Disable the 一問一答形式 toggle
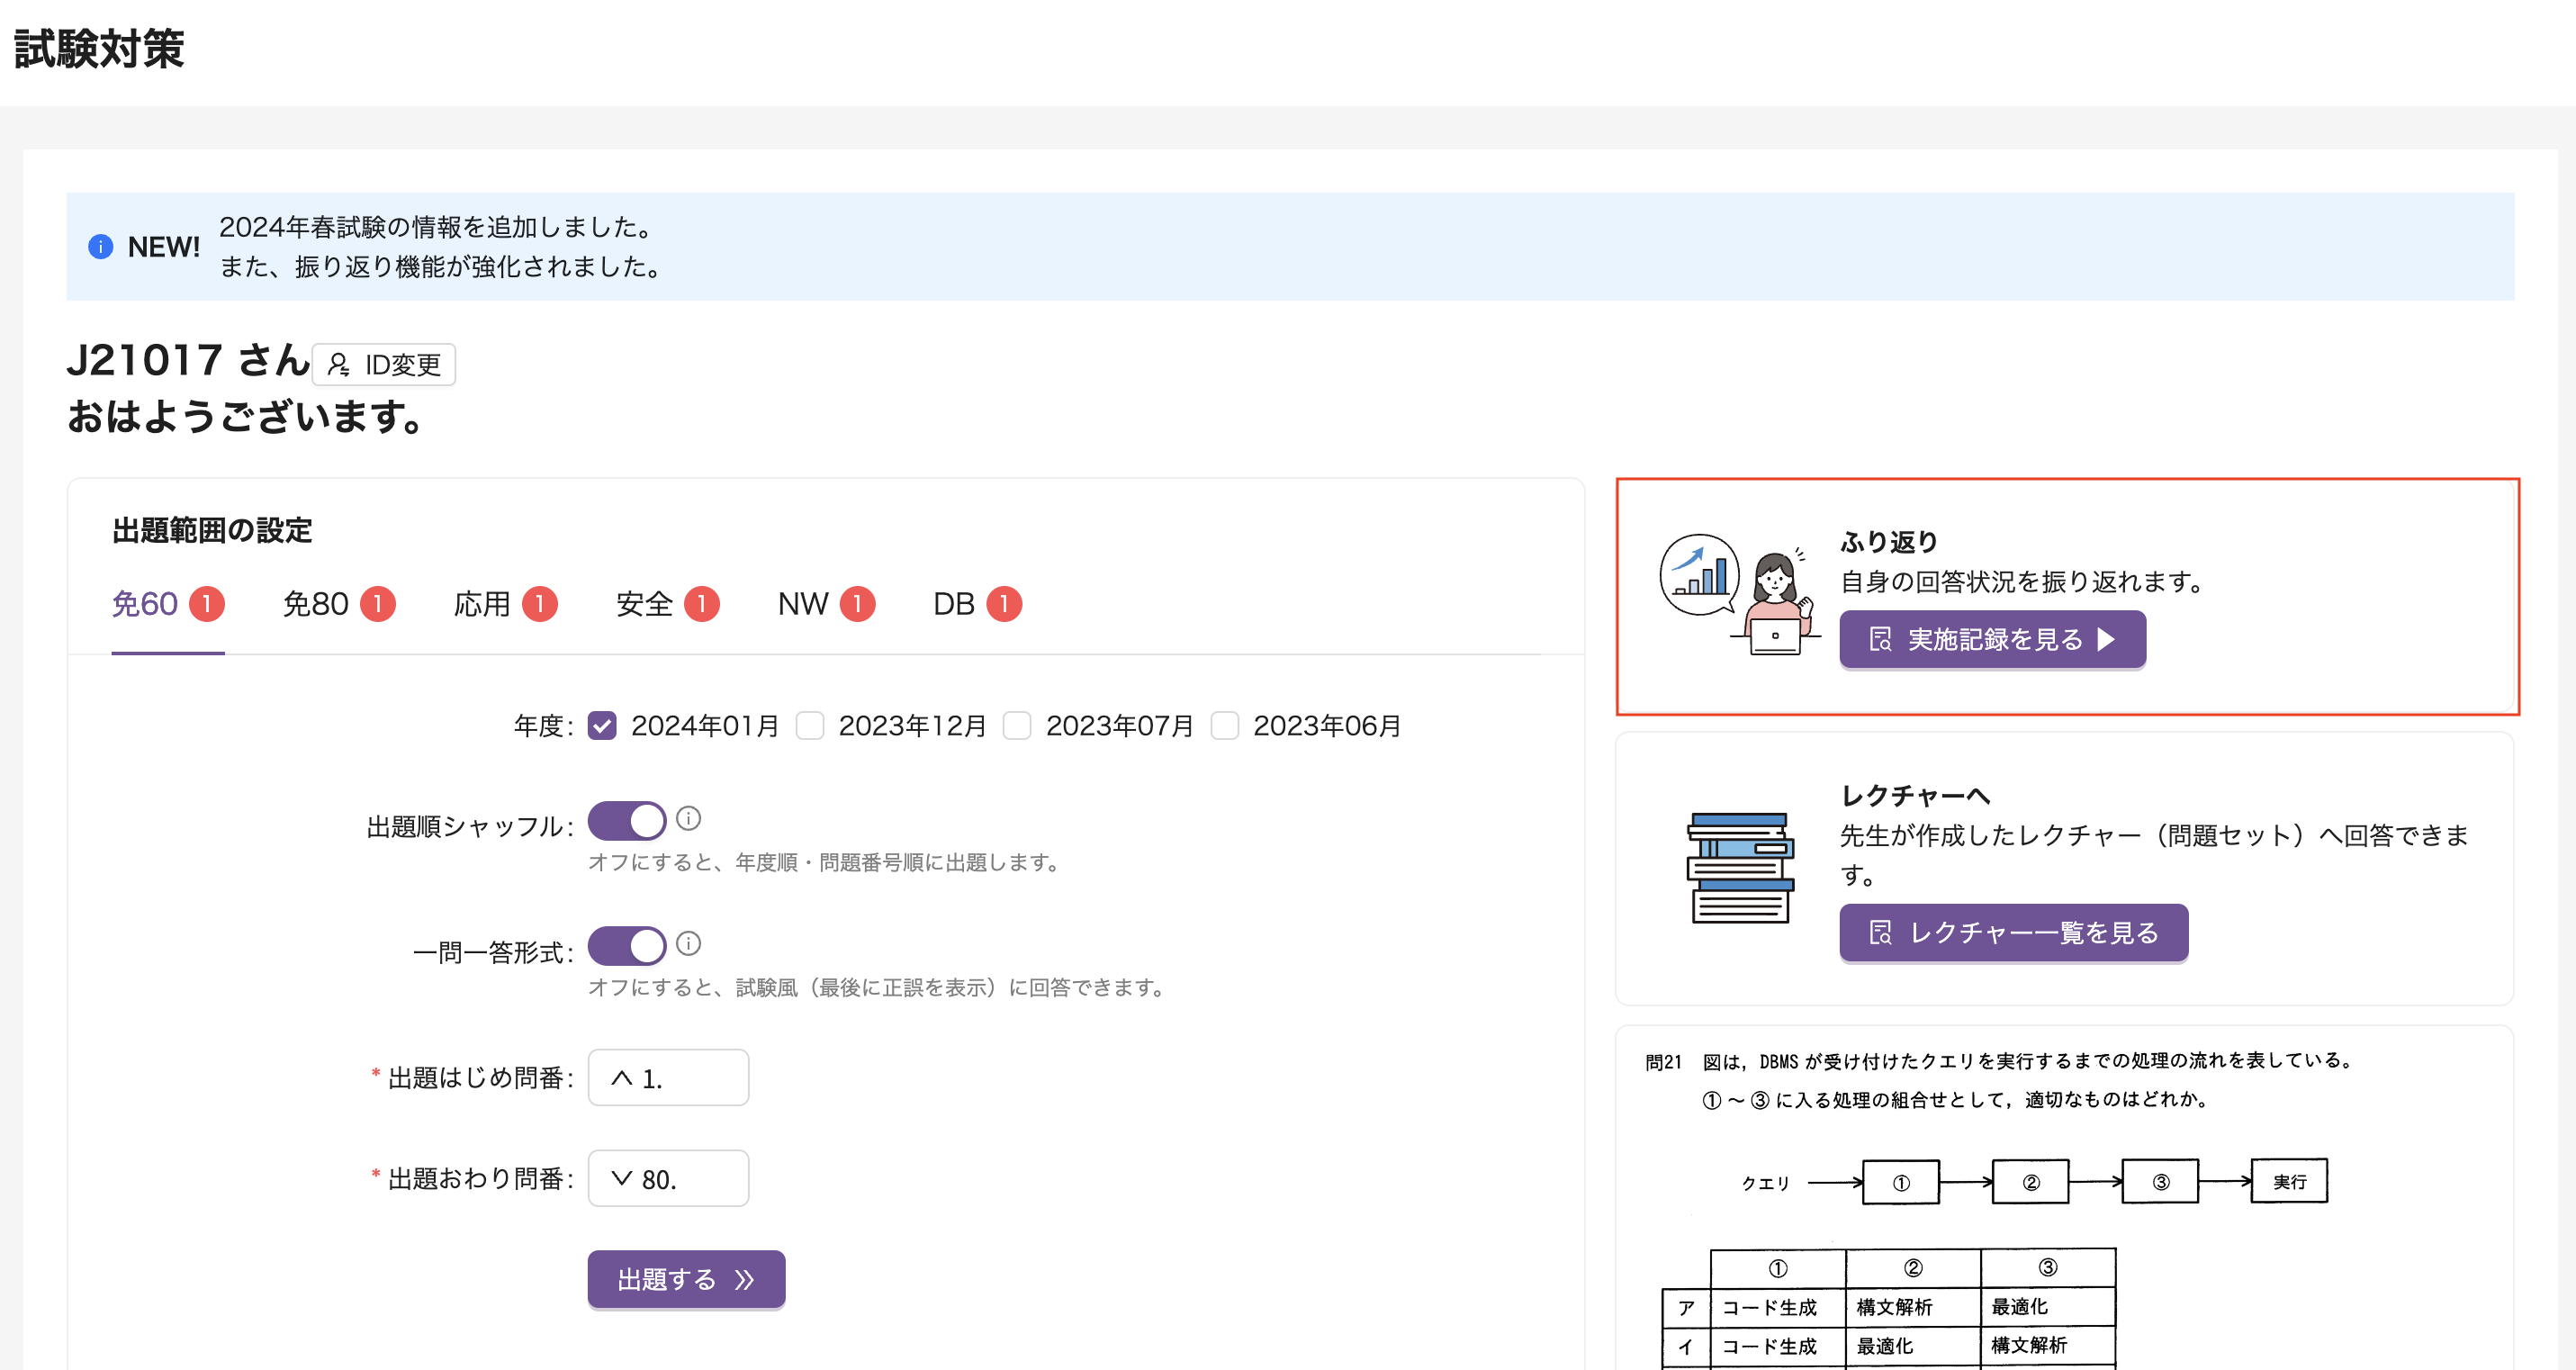The height and width of the screenshot is (1370, 2576). (627, 944)
